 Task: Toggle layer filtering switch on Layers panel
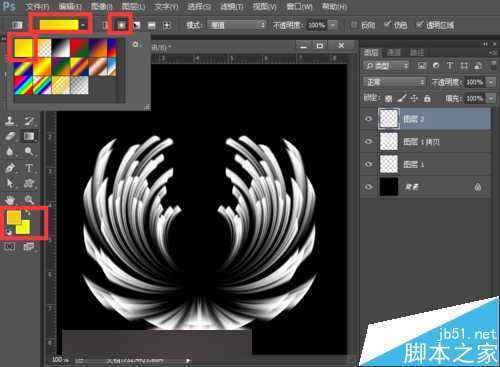[x=493, y=65]
